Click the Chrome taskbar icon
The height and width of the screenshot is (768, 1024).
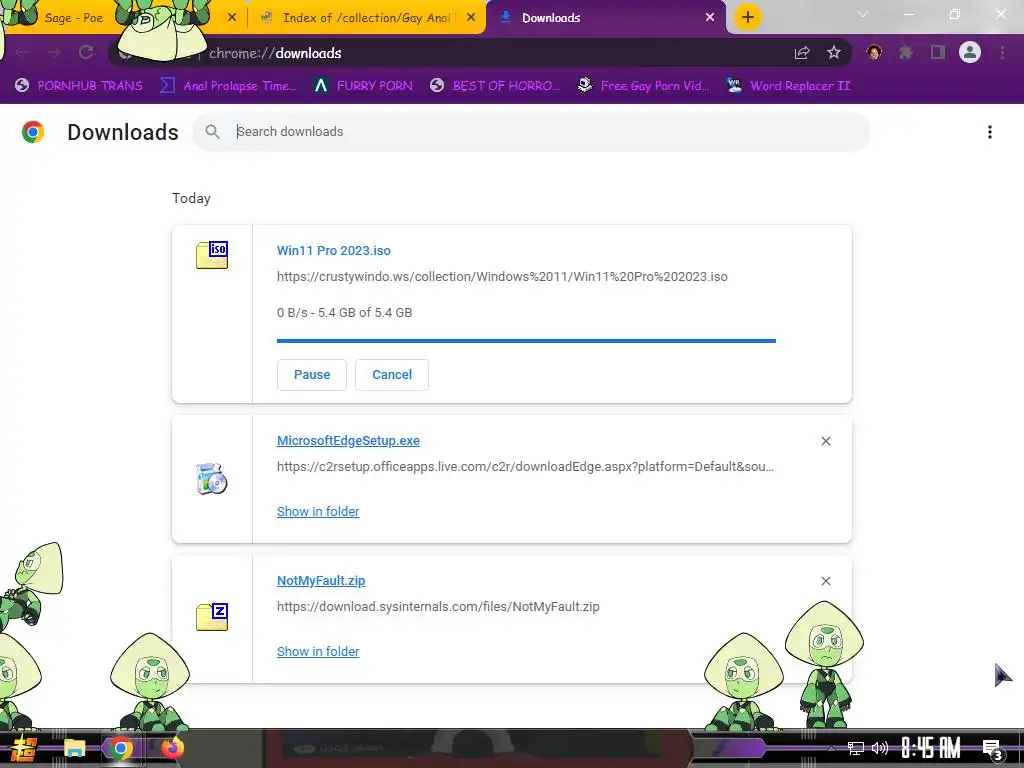tap(121, 748)
